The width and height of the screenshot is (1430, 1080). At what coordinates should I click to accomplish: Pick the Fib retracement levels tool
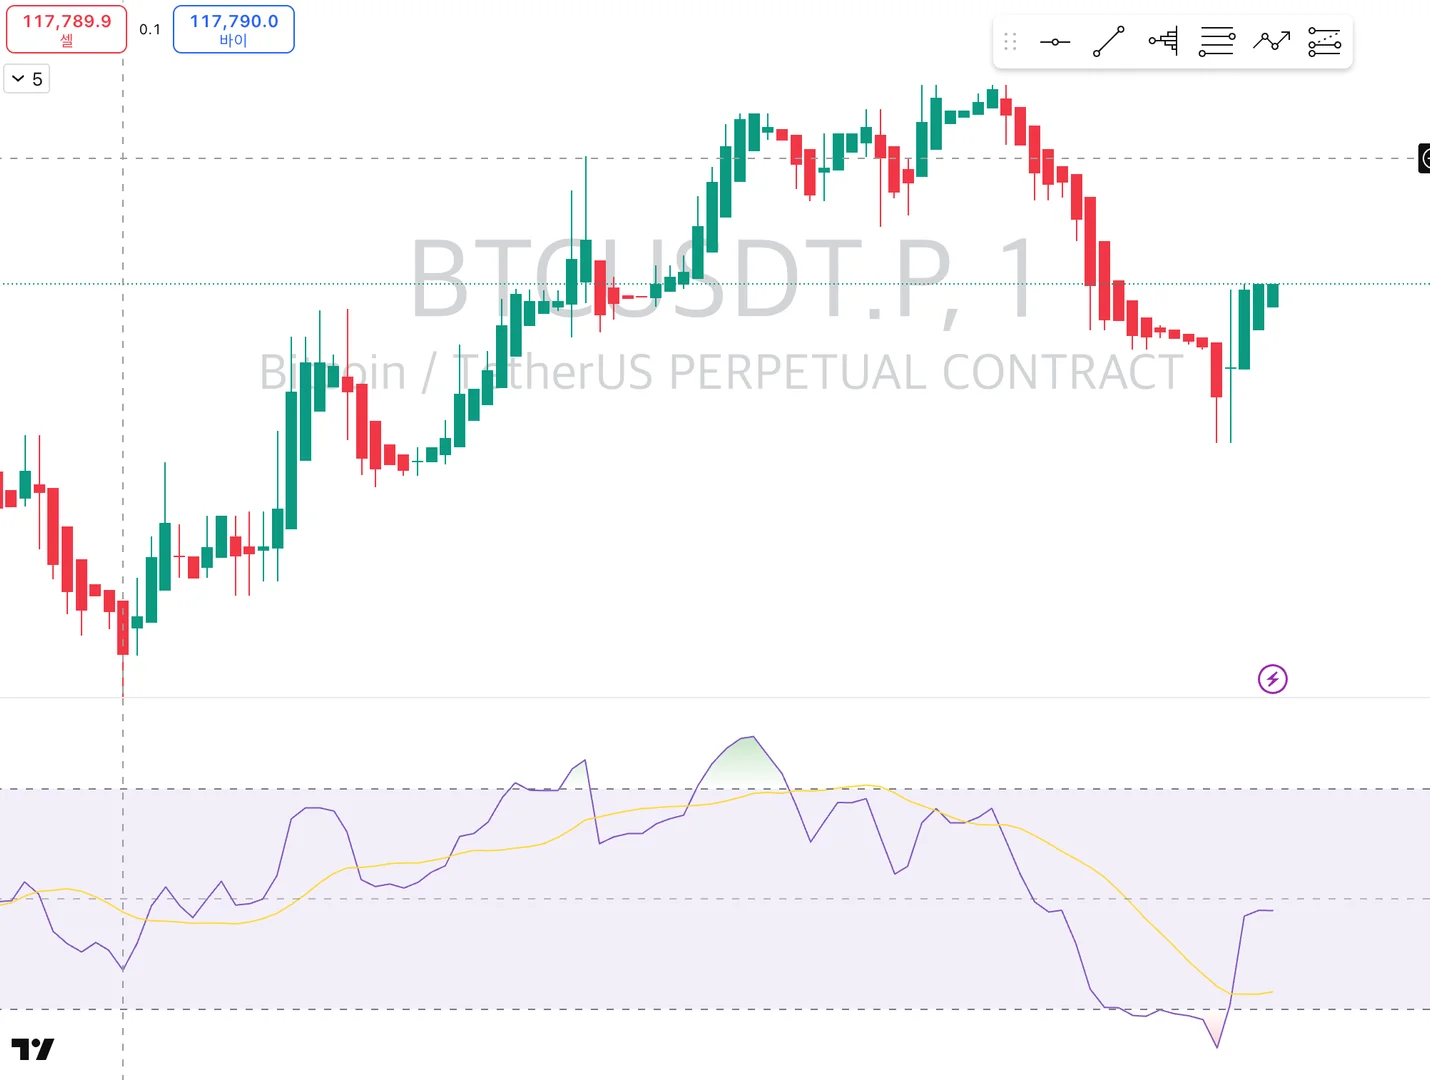pyautogui.click(x=1217, y=42)
